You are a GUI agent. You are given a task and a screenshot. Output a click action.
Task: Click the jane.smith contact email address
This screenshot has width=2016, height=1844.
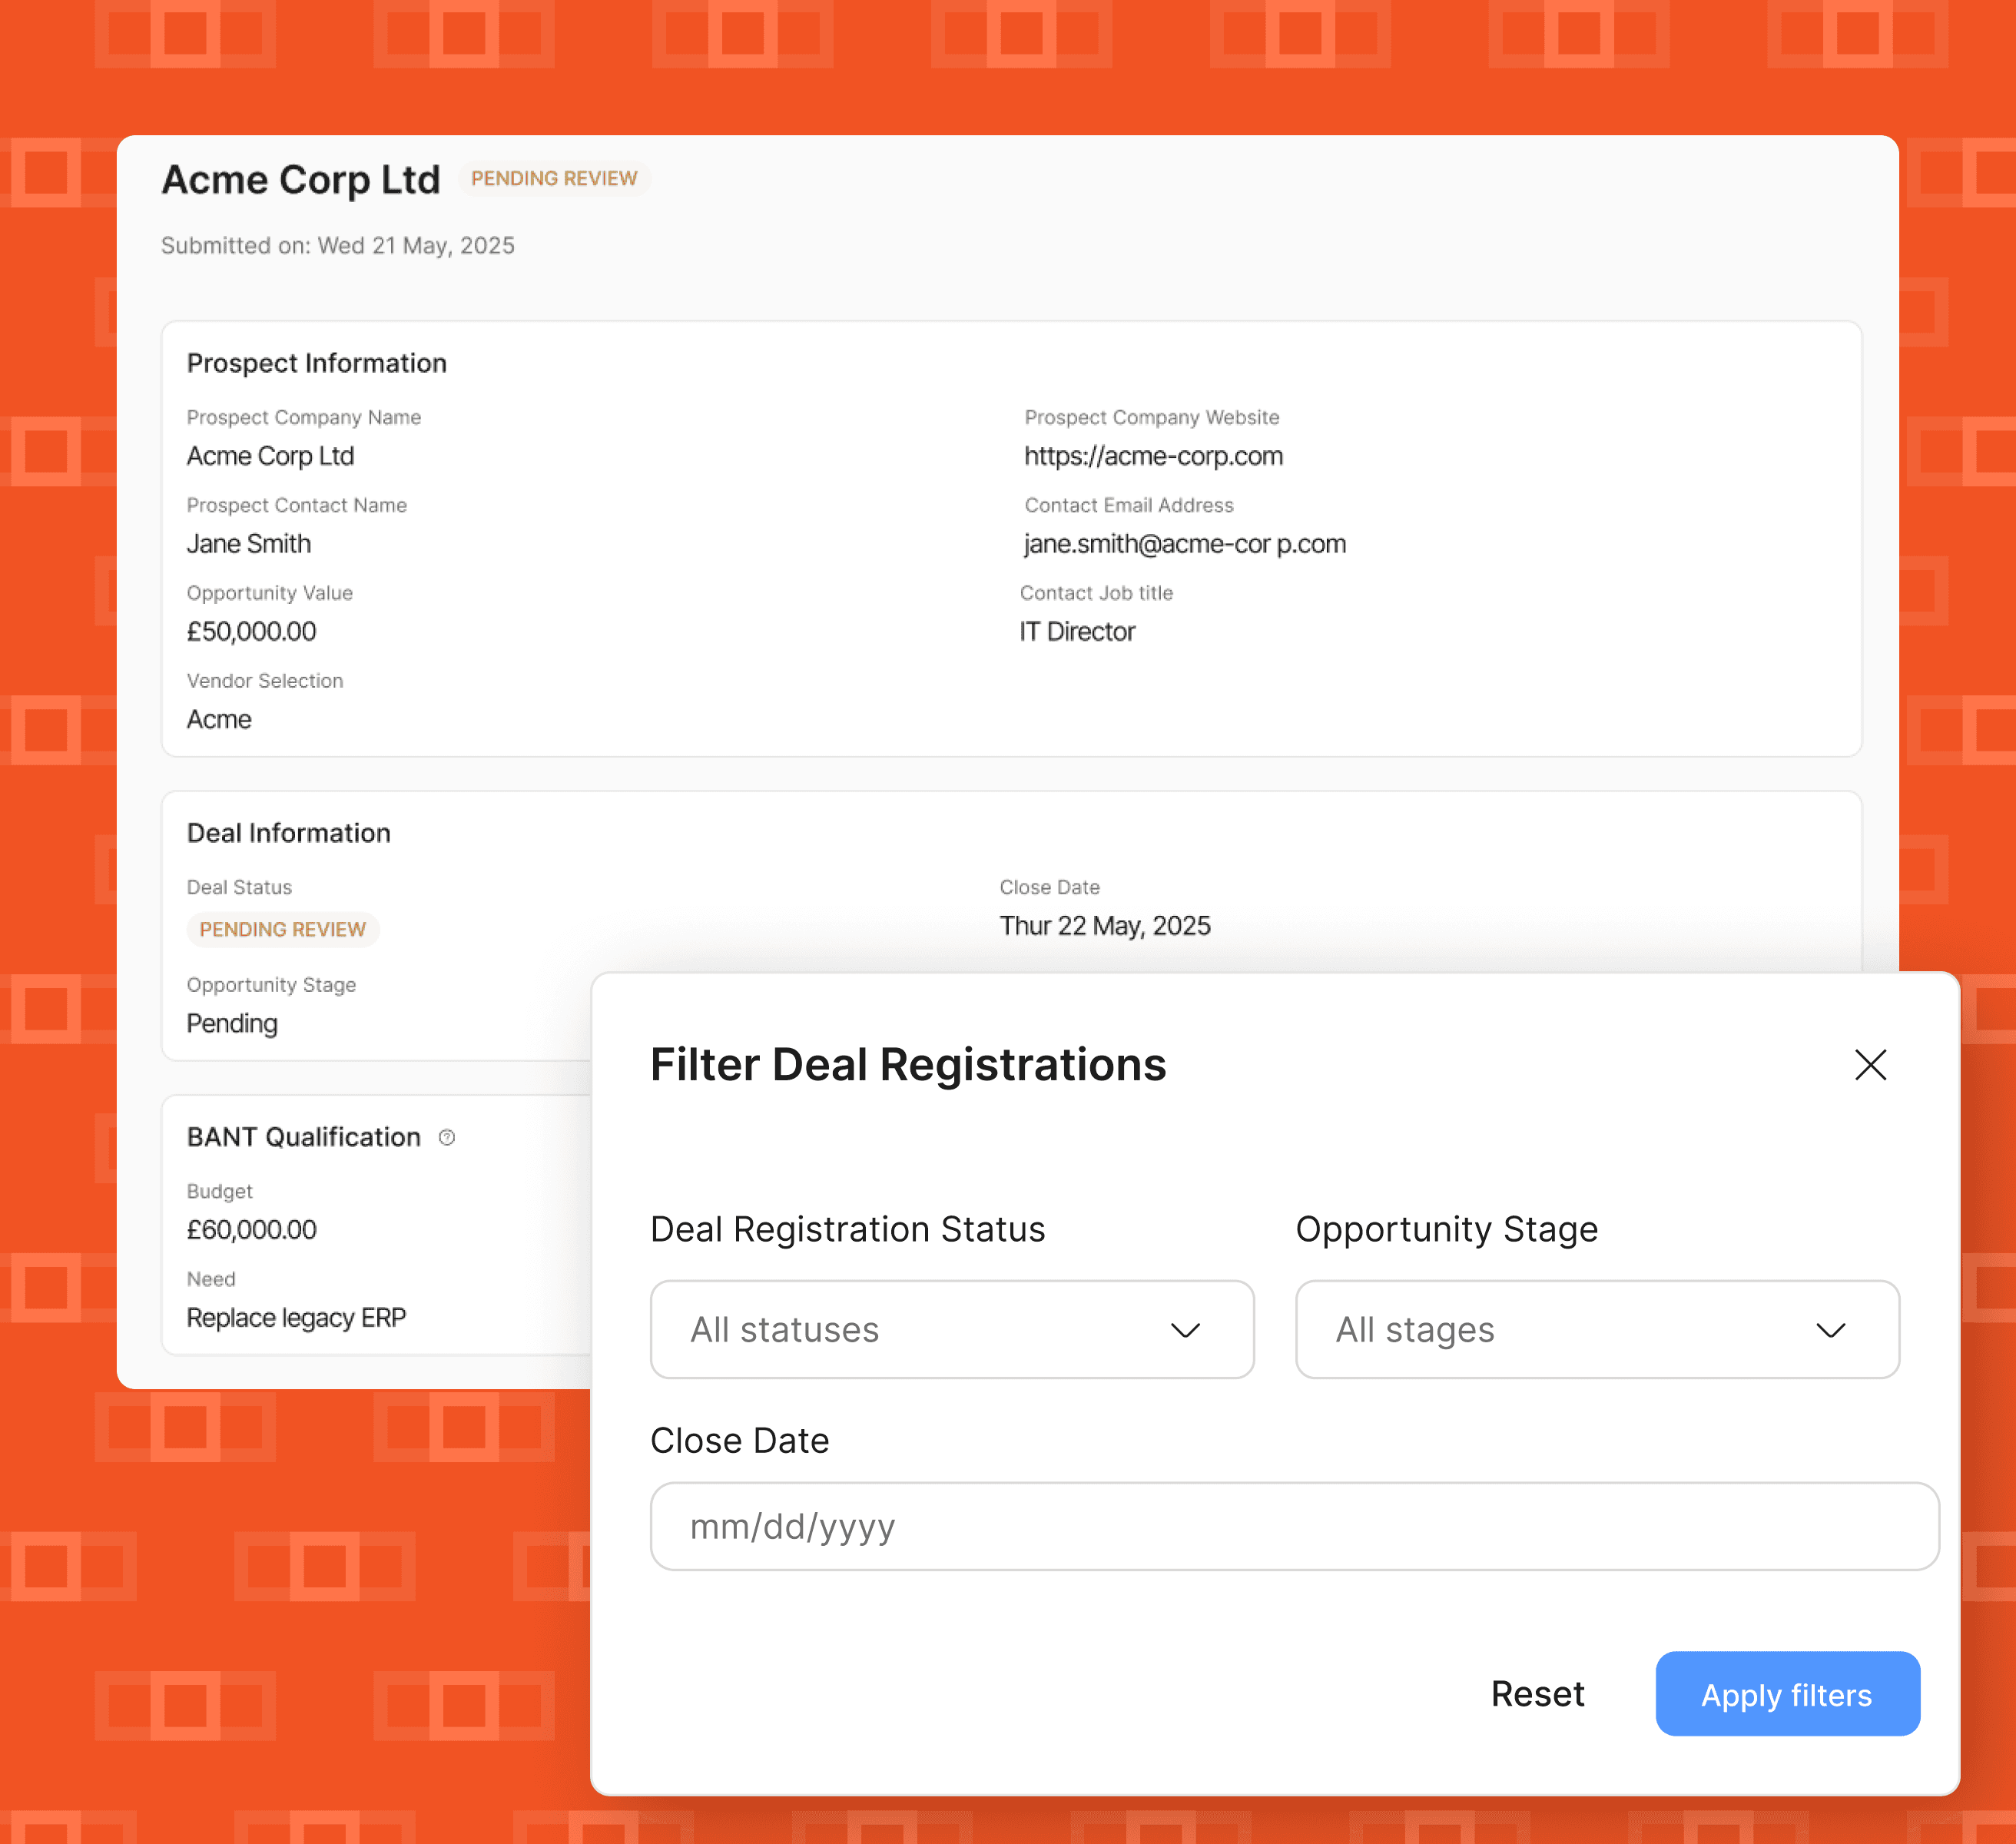(x=1184, y=544)
